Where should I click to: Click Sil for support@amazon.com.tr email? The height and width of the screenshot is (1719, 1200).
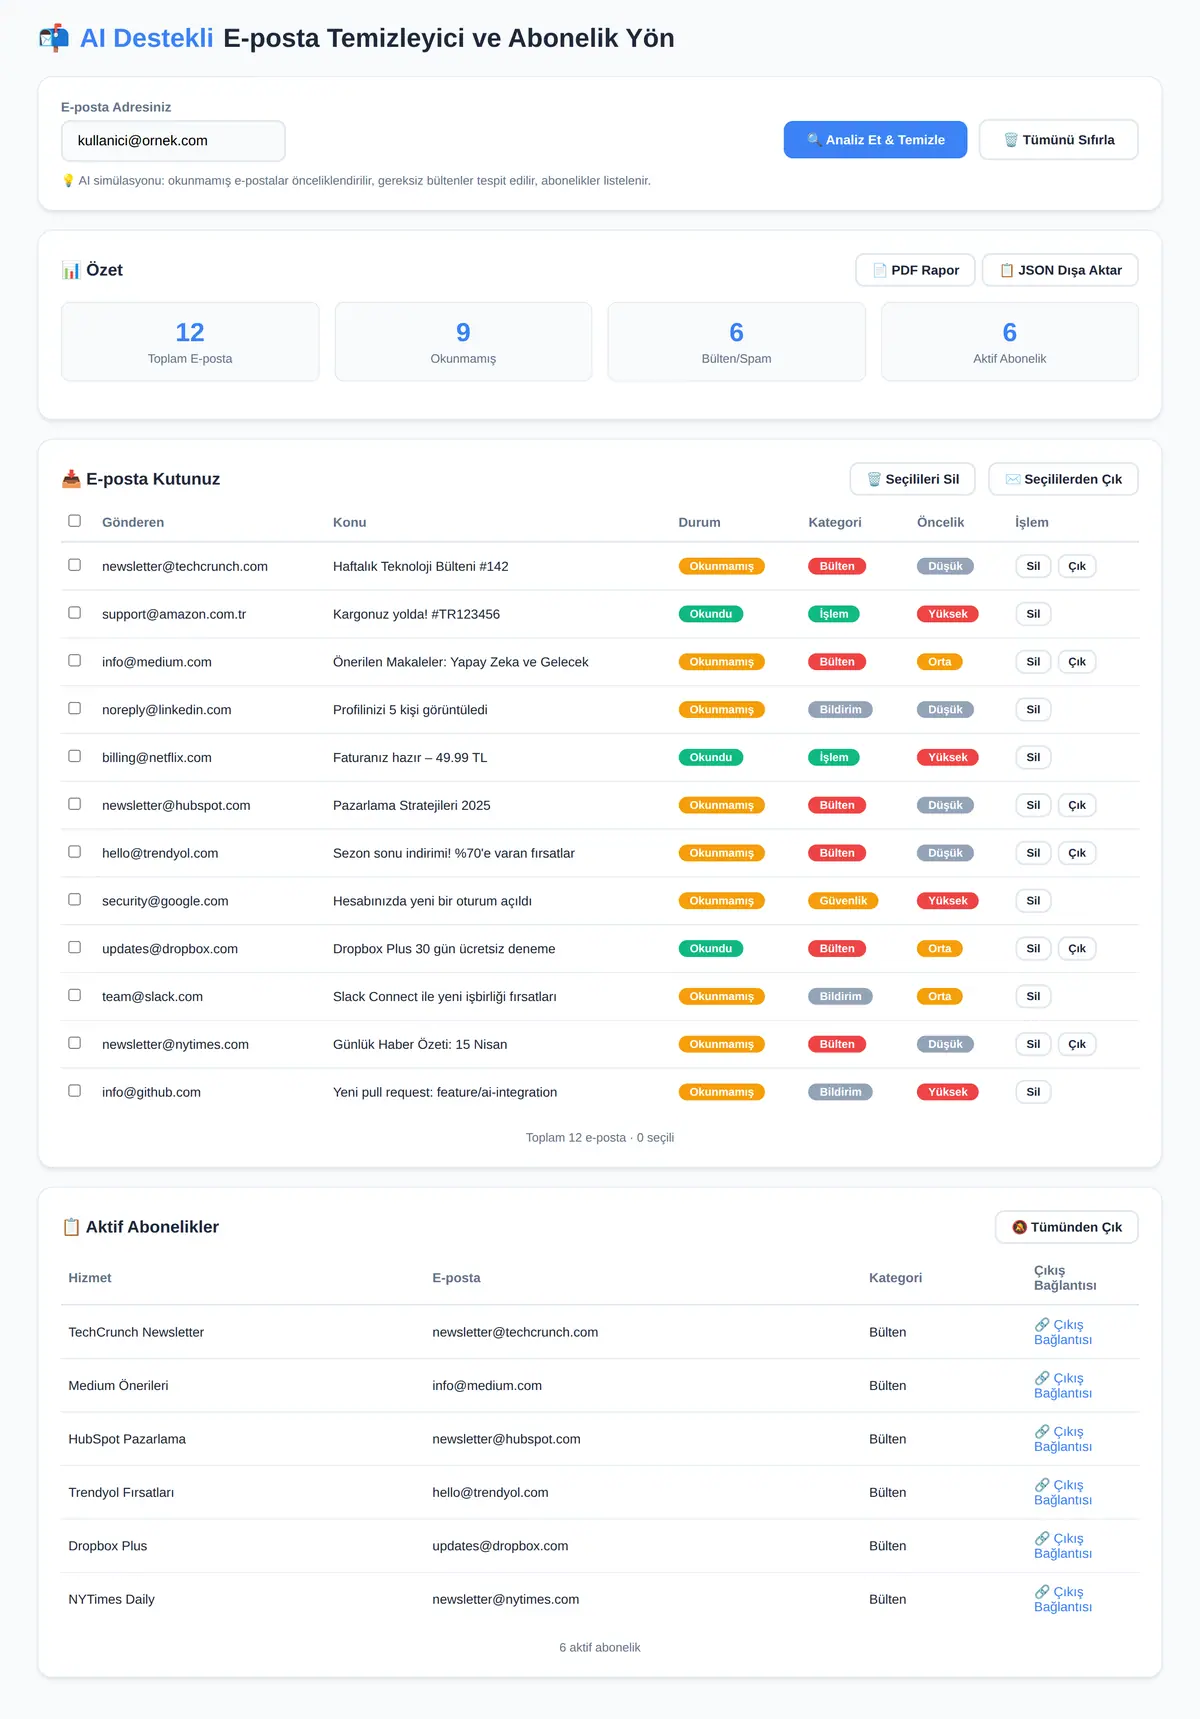[1033, 614]
